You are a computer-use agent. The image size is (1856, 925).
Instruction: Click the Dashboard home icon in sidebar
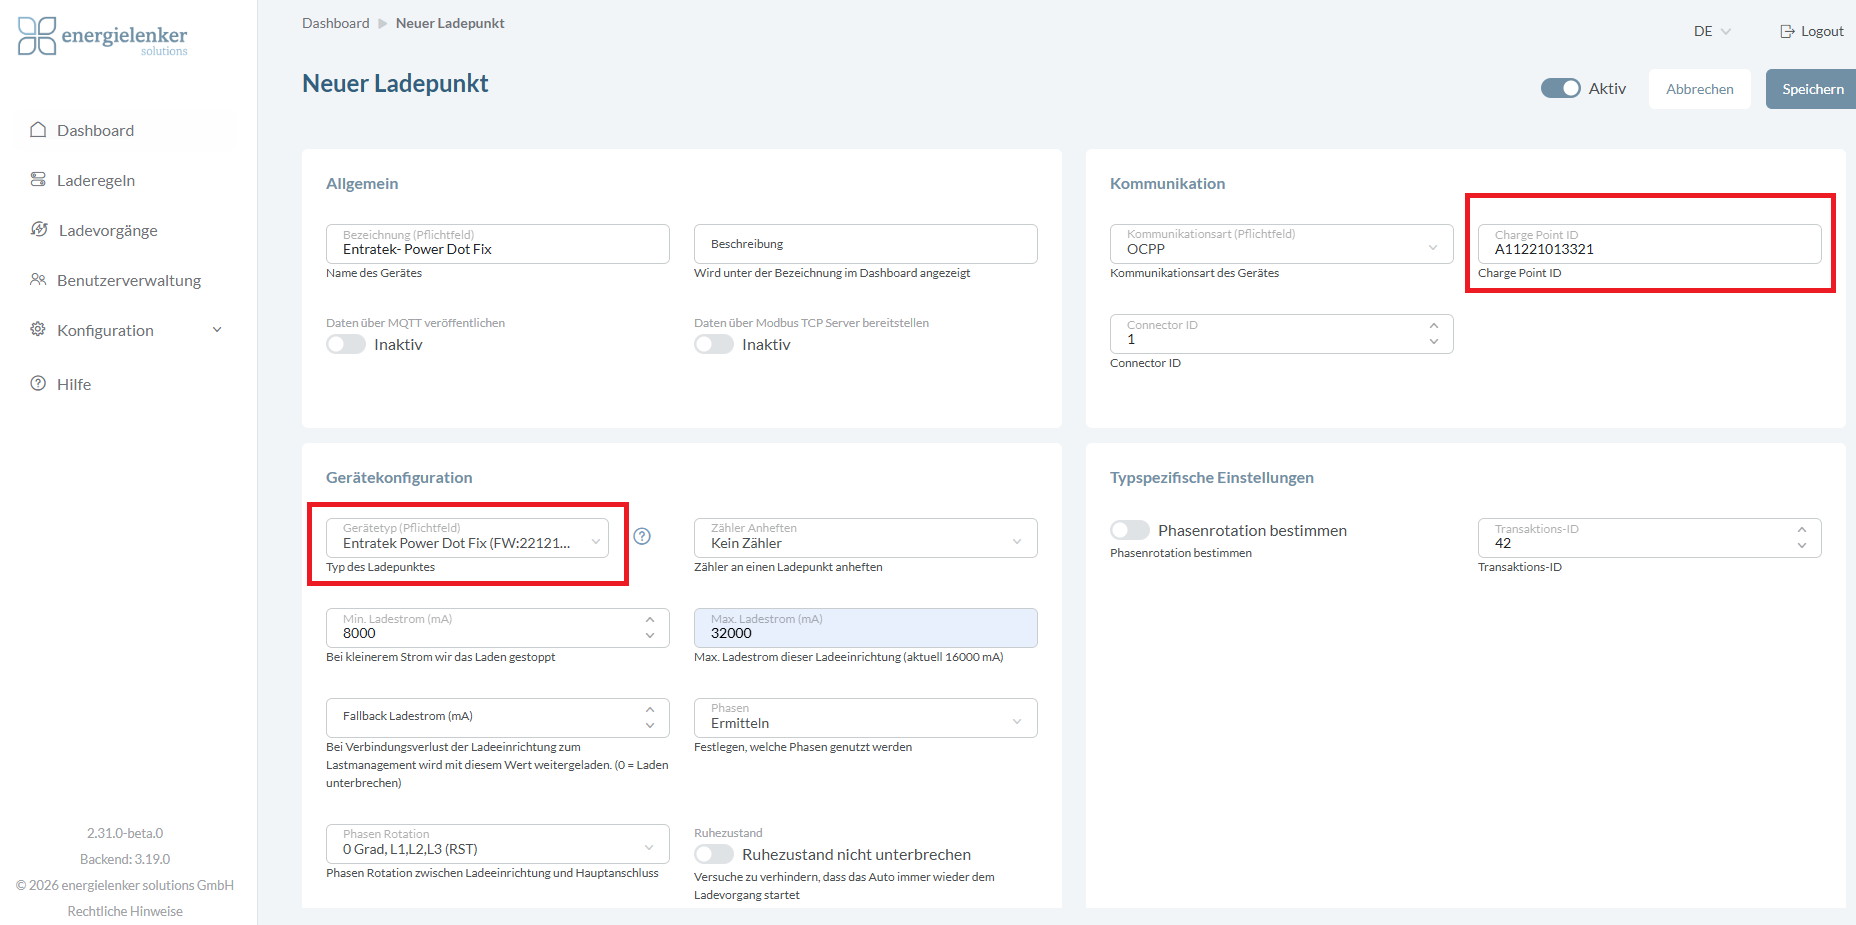(38, 130)
